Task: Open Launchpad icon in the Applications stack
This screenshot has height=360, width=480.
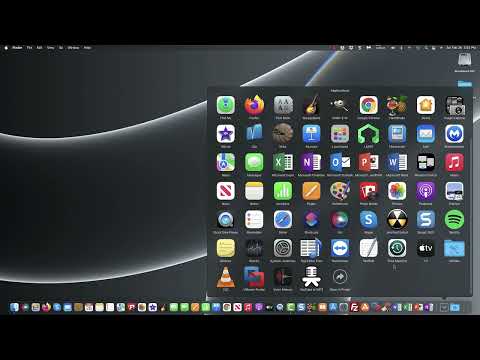Action: (340, 134)
